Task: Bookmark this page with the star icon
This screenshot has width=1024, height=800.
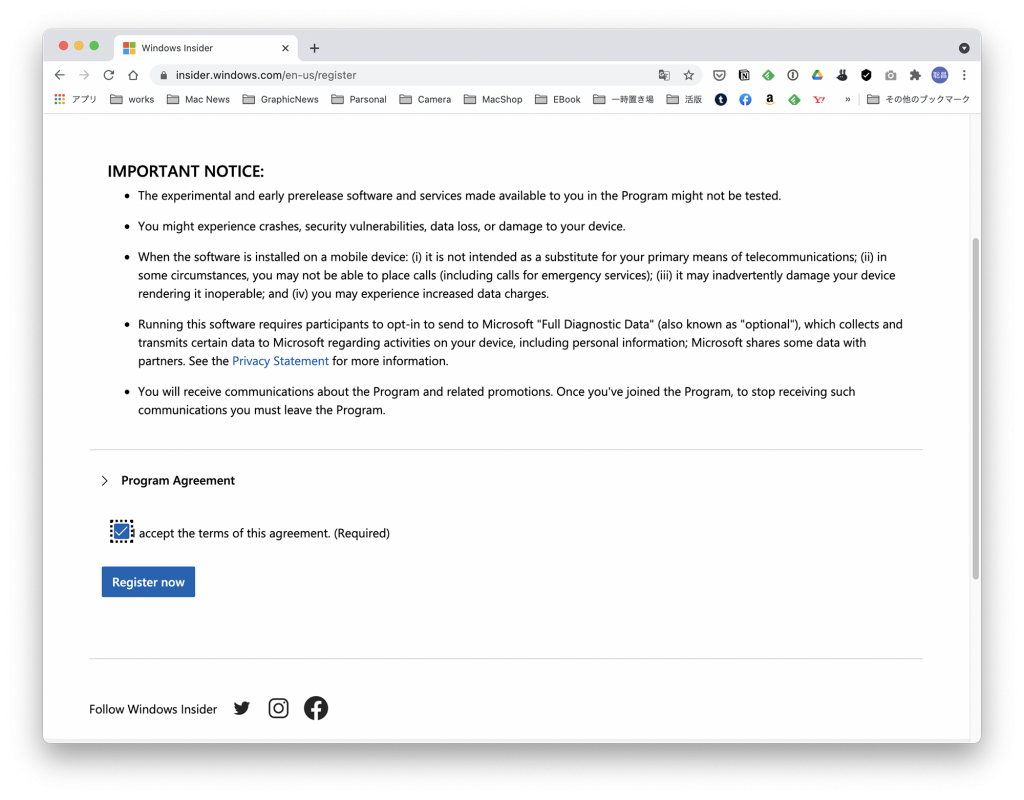Action: click(688, 75)
